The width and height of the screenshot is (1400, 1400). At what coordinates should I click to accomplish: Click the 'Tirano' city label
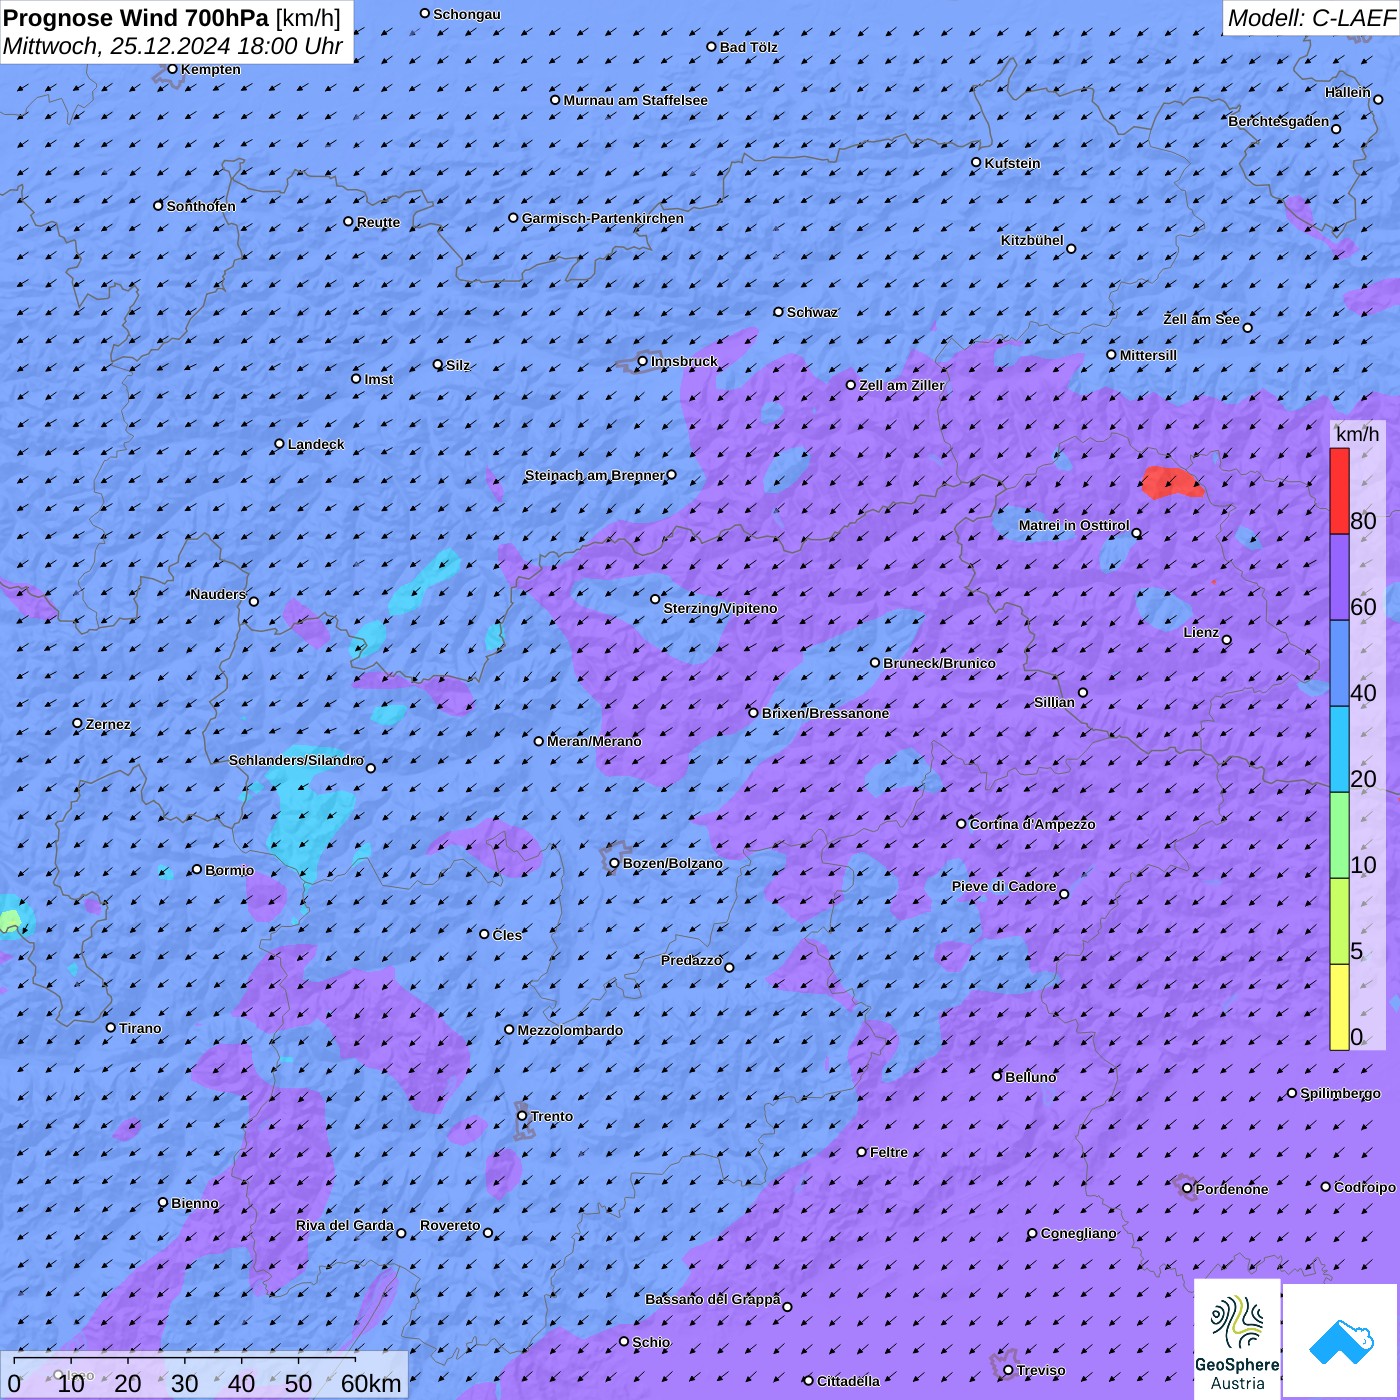tap(140, 1028)
